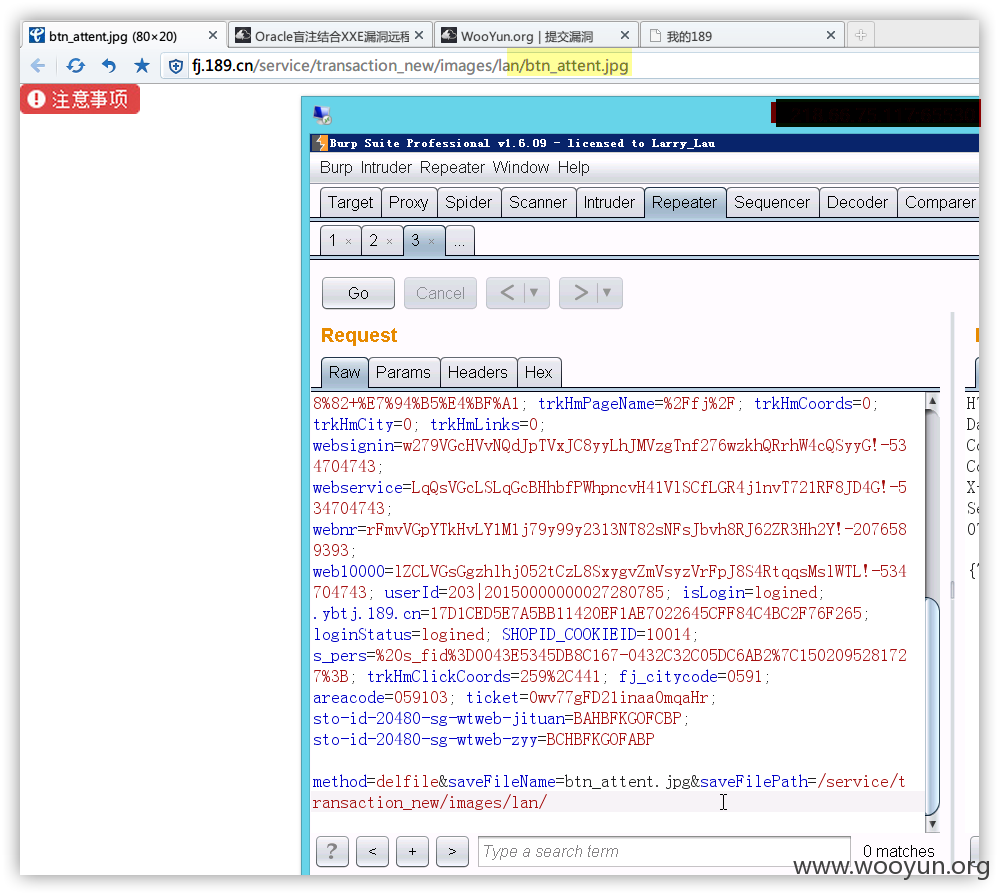Screen dimensions: 999x895
Task: Switch to the Spider tool tab
Action: pos(468,203)
